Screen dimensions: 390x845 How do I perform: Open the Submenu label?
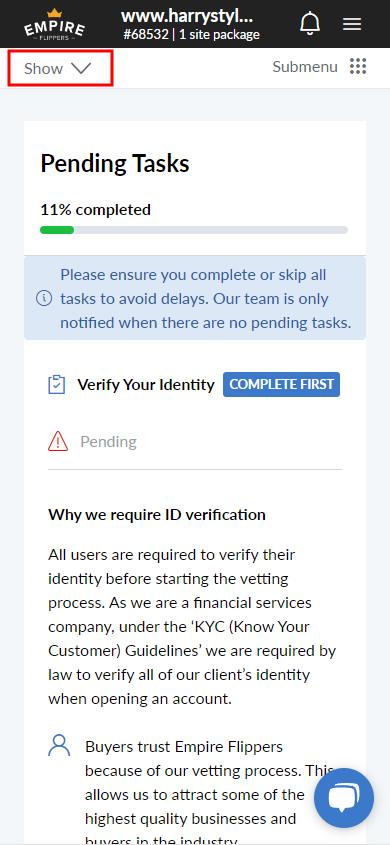305,67
